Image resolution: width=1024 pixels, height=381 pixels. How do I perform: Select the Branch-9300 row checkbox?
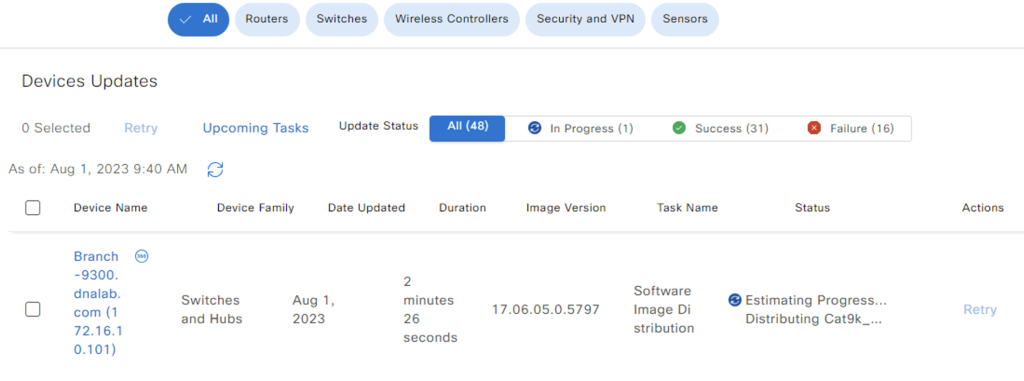(33, 309)
